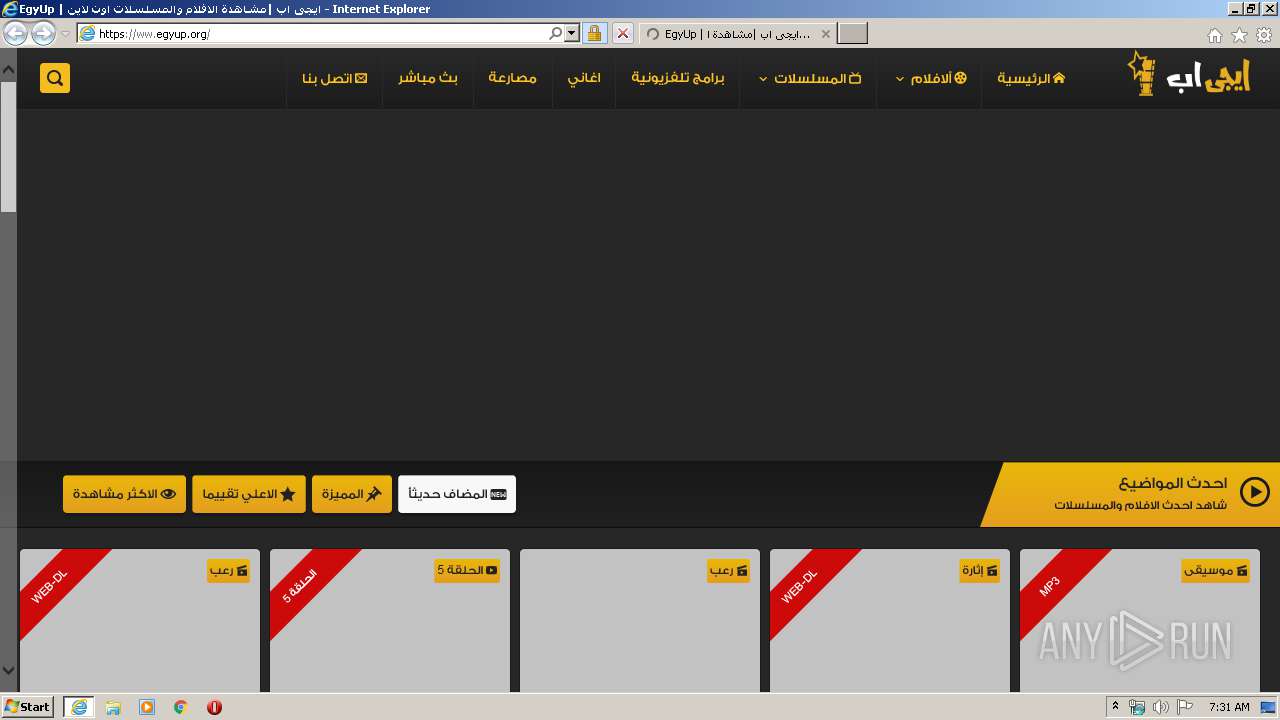Click the vertical scrollbar thumb
The image size is (1280, 720).
pos(8,147)
